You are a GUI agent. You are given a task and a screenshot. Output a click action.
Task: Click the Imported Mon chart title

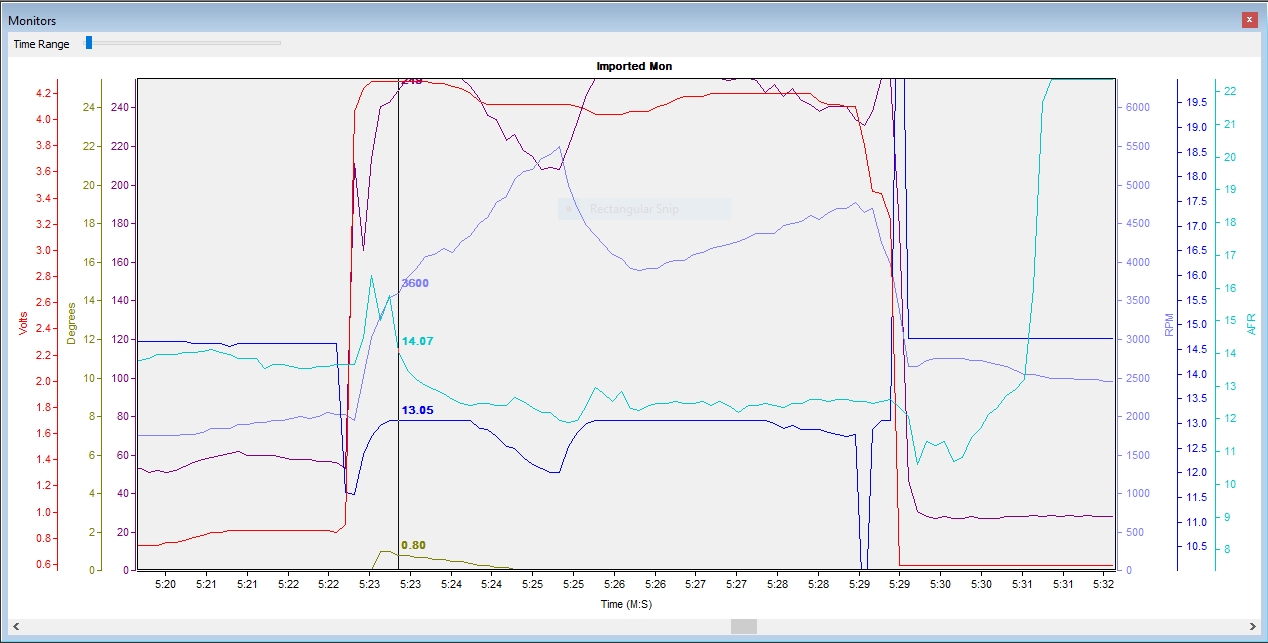[634, 66]
